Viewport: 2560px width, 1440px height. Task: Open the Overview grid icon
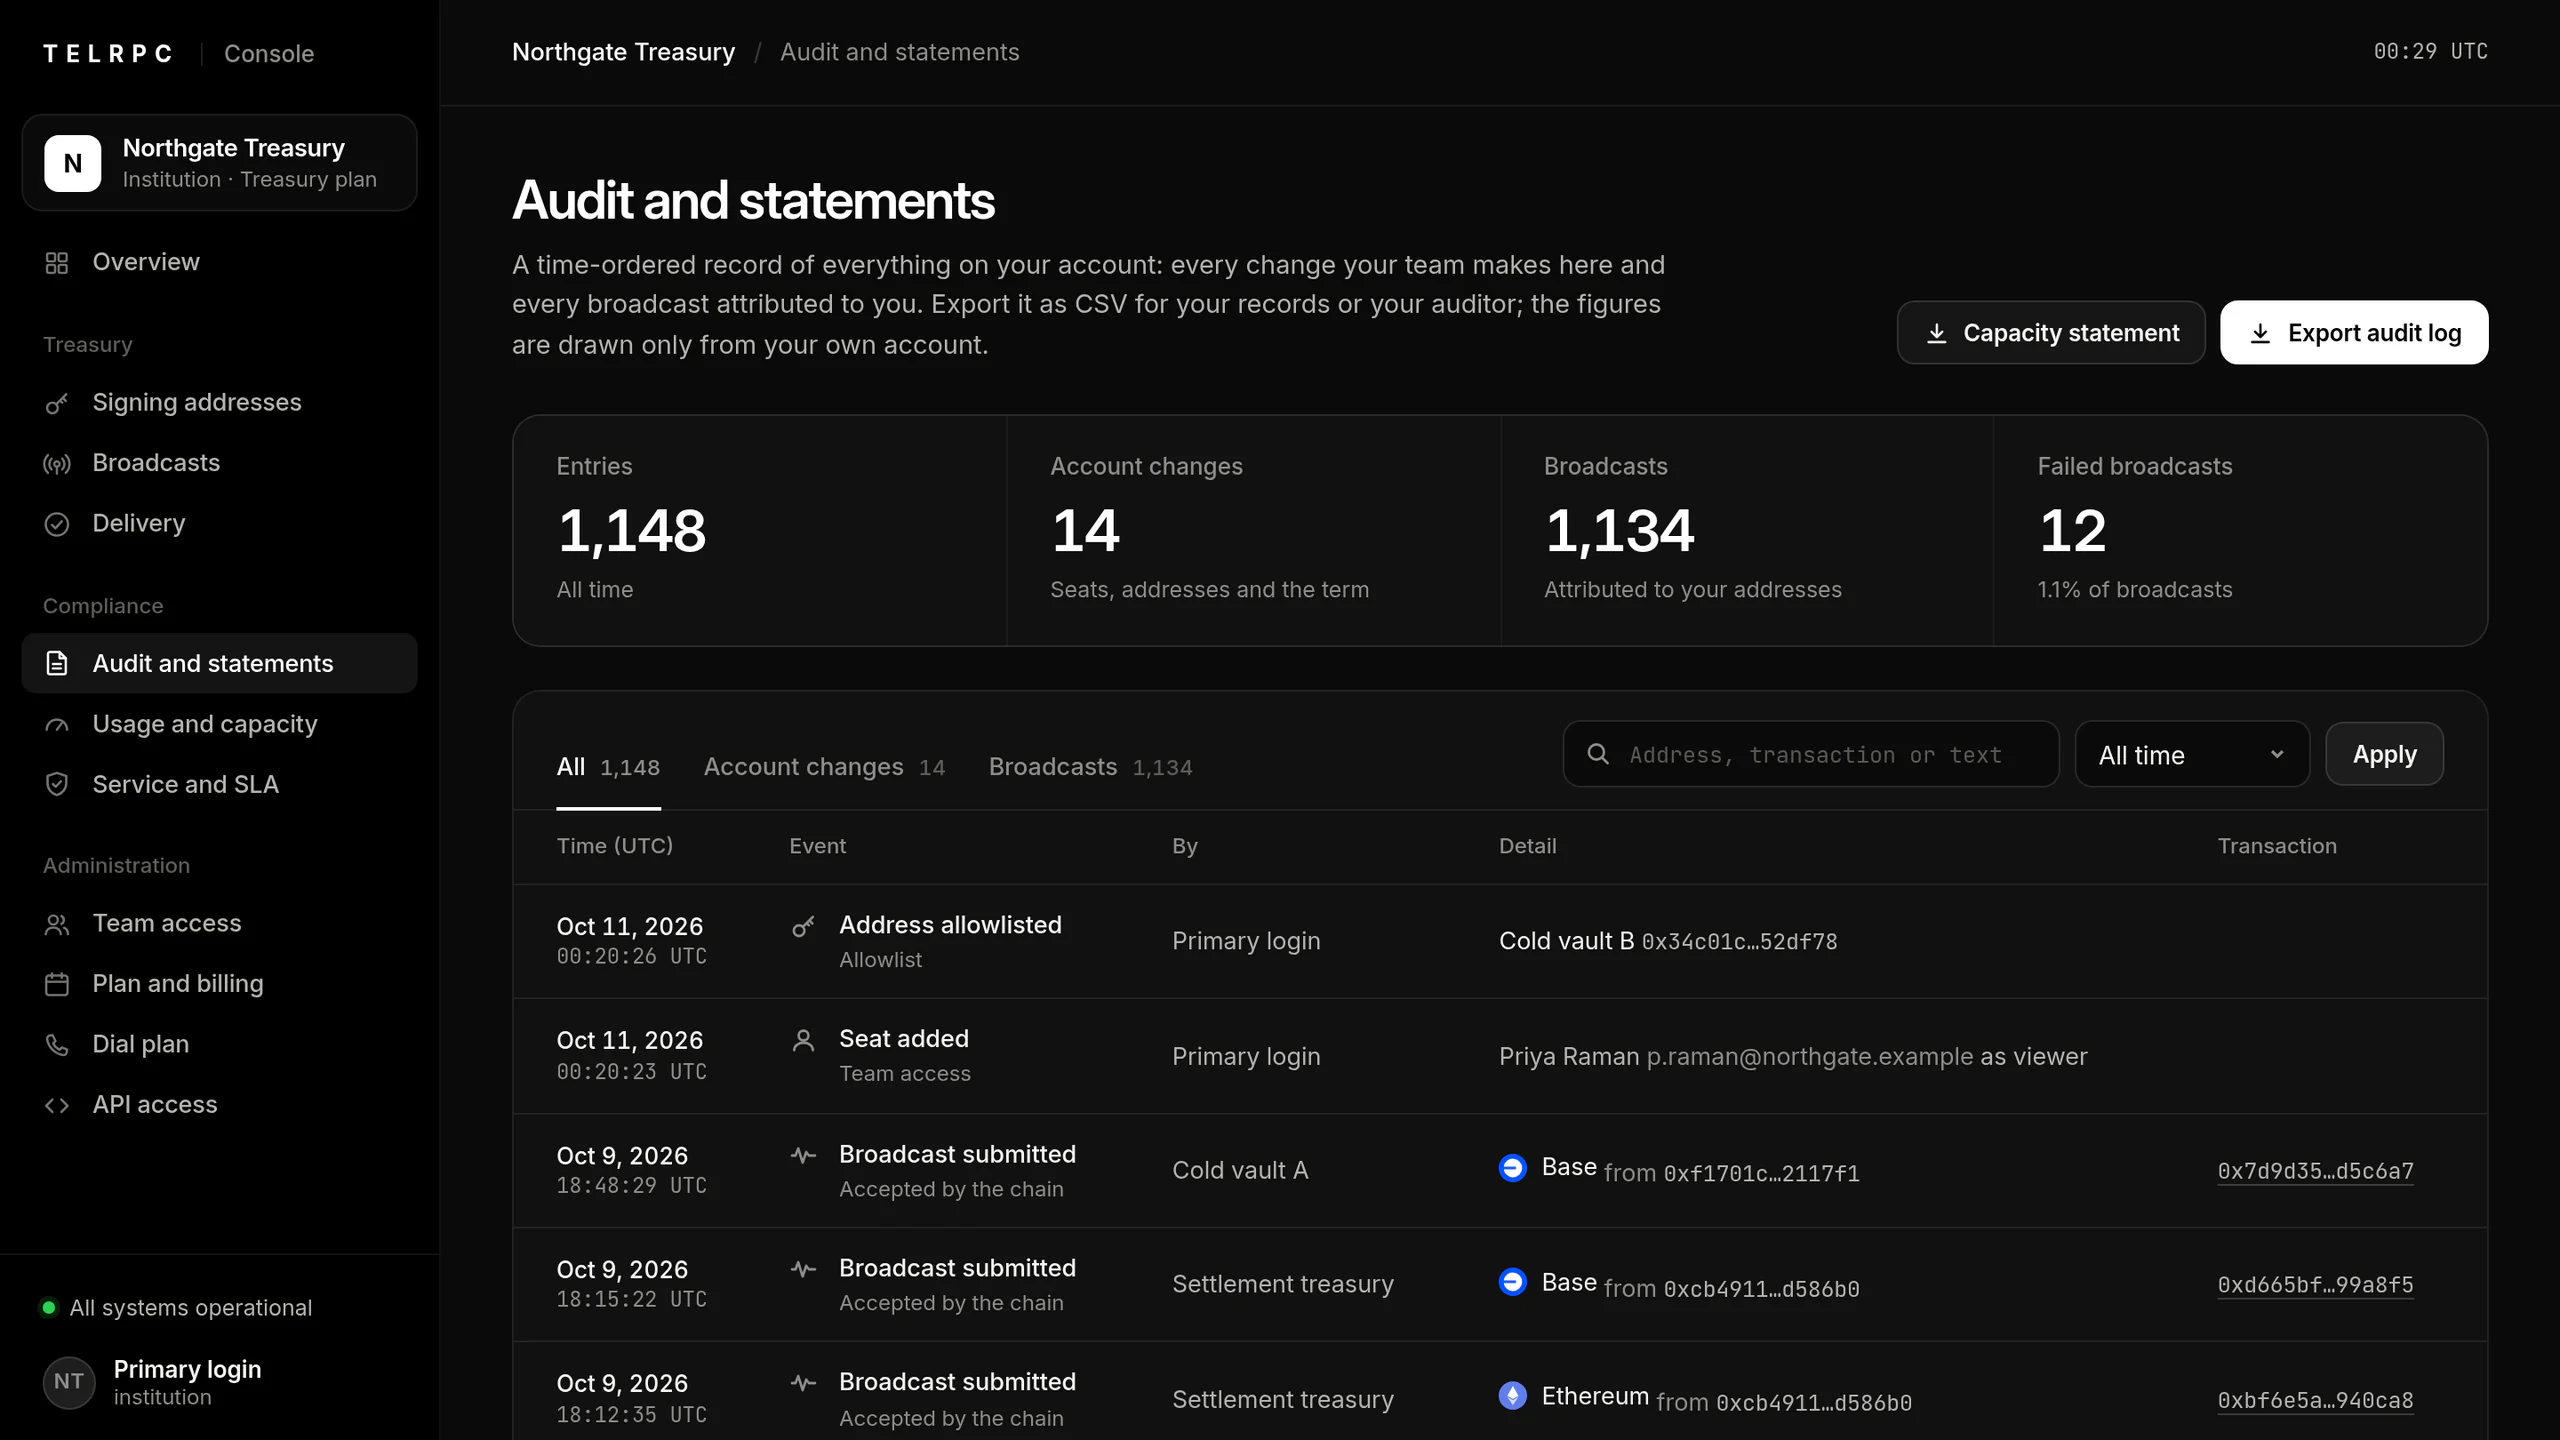[57, 263]
